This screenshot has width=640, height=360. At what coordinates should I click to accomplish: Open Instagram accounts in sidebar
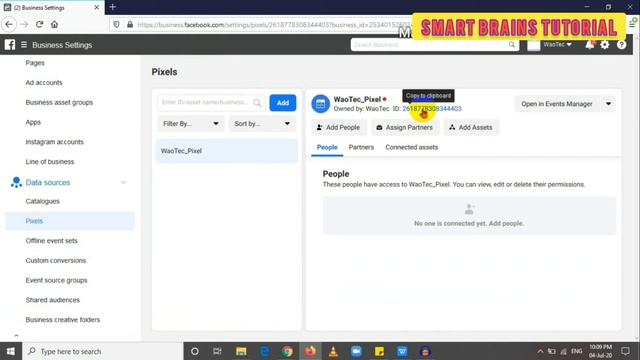(54, 142)
